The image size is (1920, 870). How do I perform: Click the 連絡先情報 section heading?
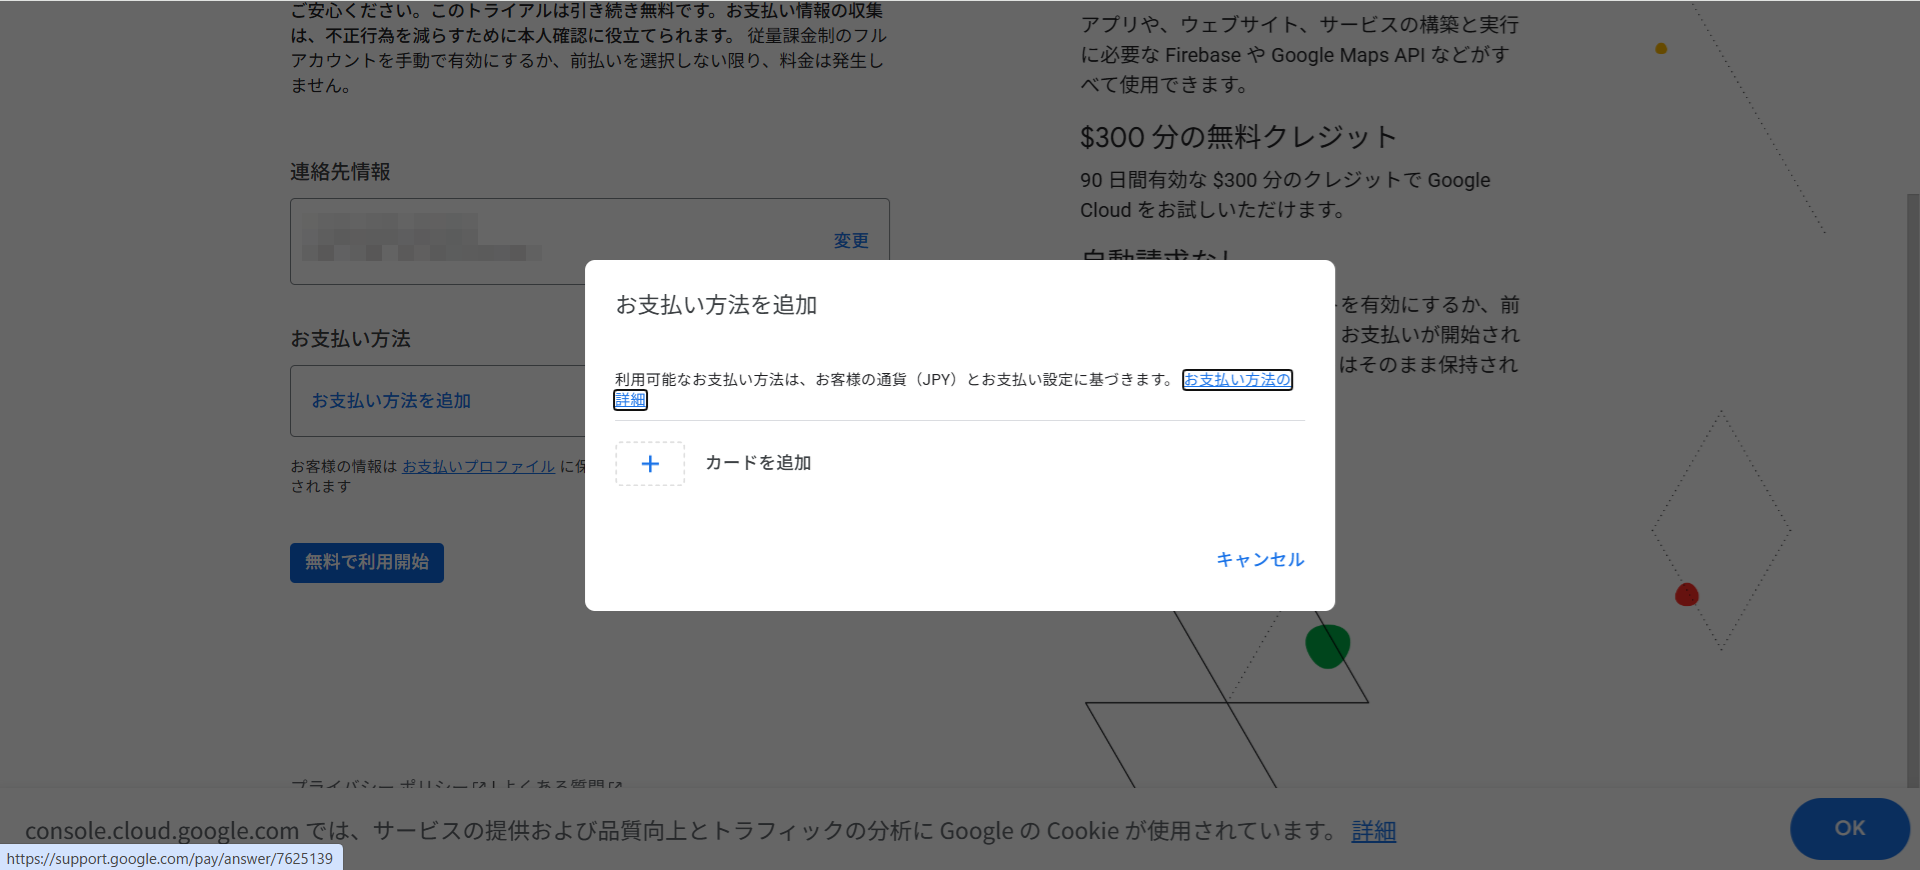pyautogui.click(x=340, y=172)
